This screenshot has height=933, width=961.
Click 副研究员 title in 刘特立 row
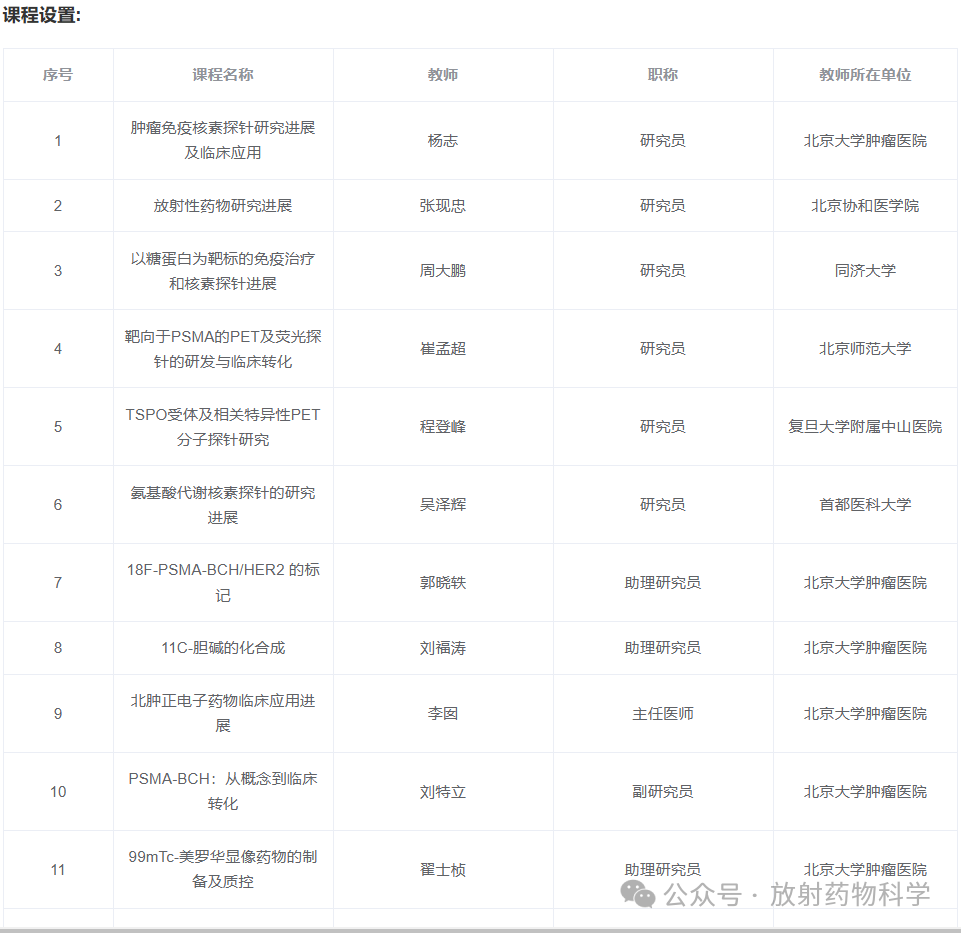click(x=663, y=791)
